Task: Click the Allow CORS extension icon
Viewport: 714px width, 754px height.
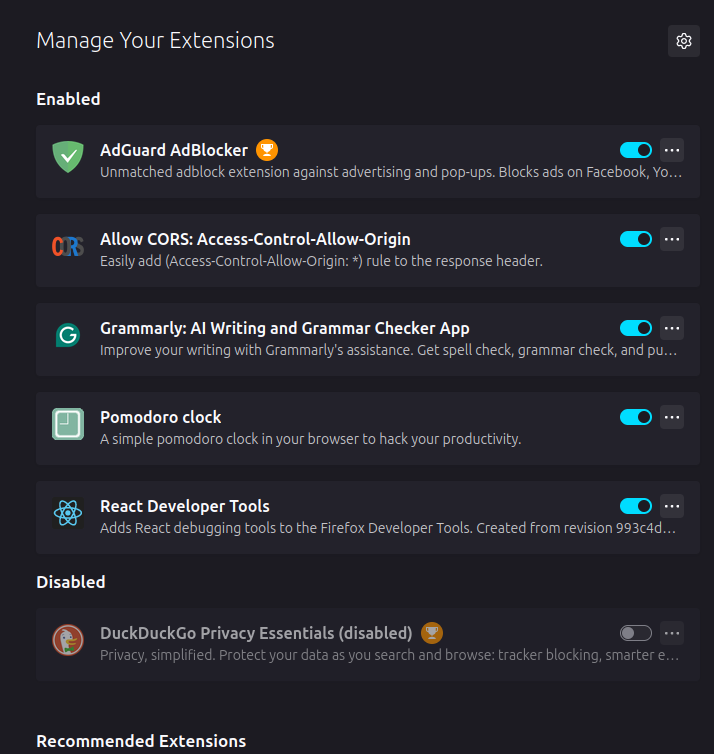Action: coord(68,247)
